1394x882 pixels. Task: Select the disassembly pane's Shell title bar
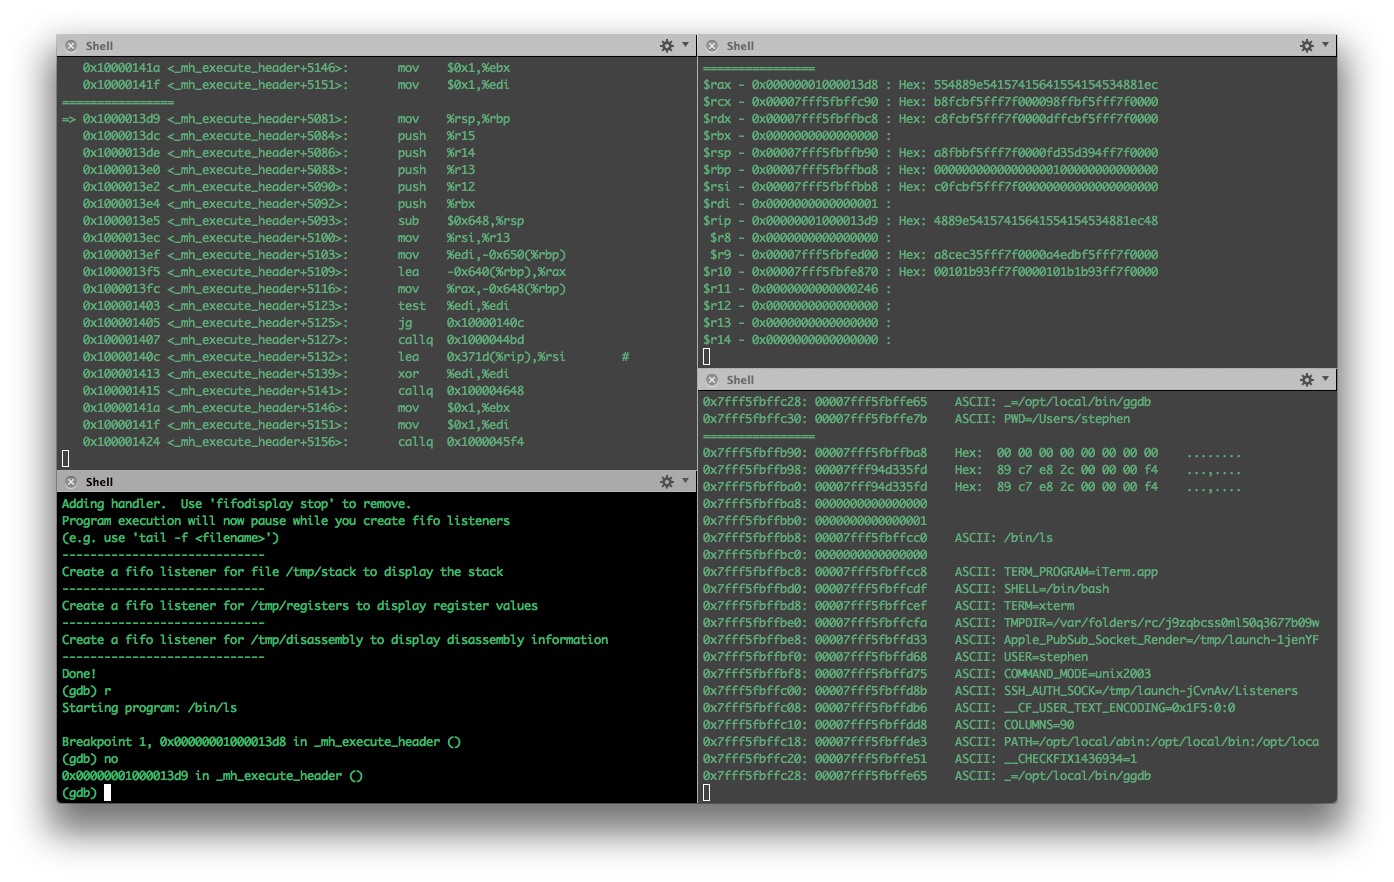(377, 46)
